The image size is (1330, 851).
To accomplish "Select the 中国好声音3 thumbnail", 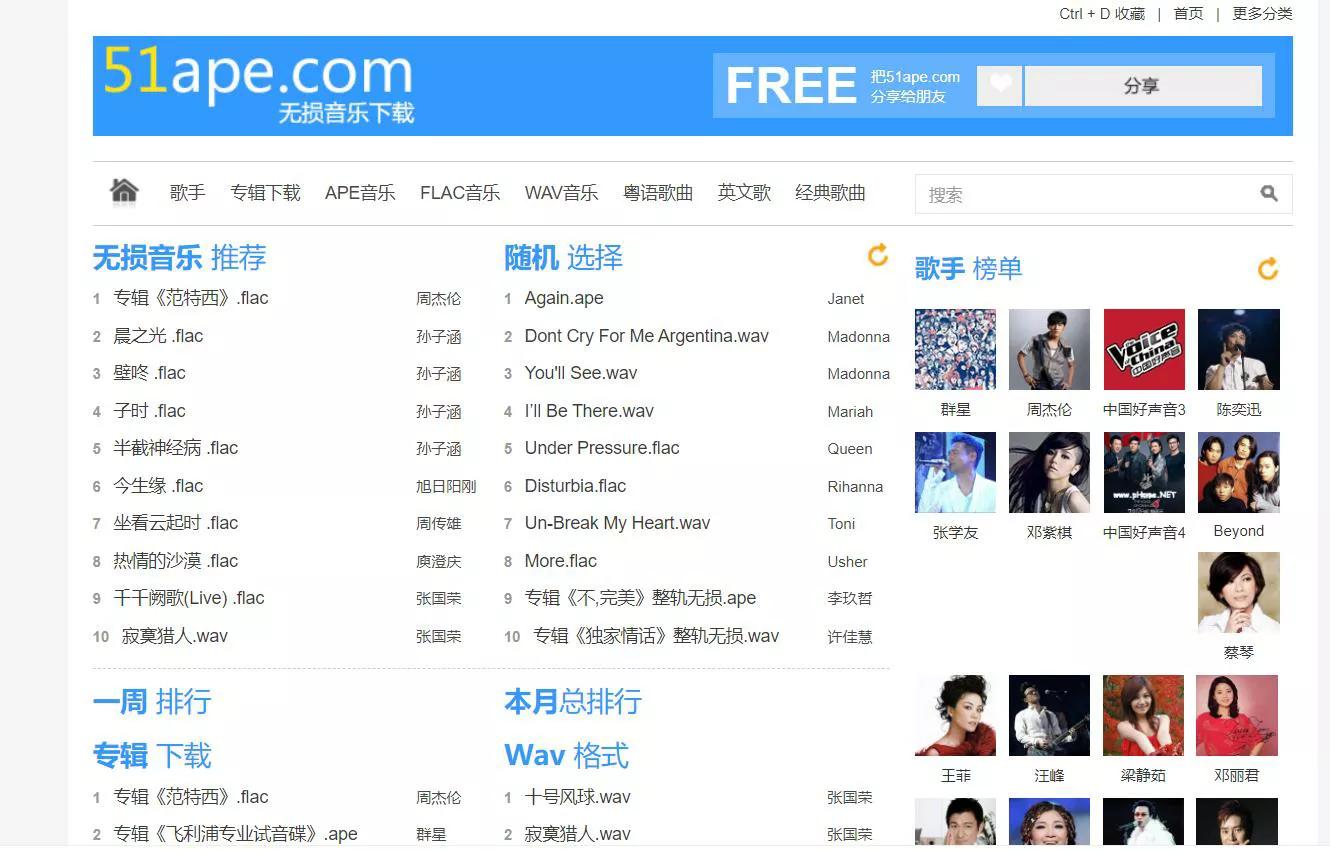I will pyautogui.click(x=1143, y=349).
